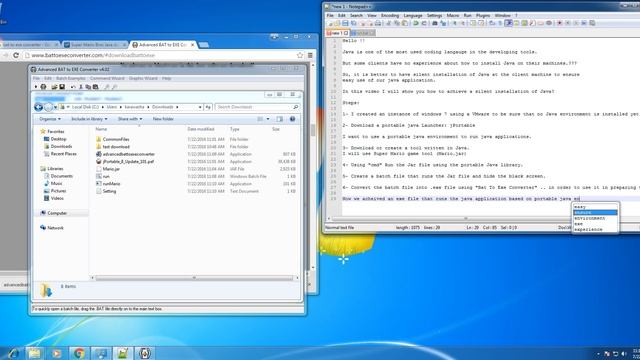Click the bookmark star in Chrome address bar

point(300,55)
